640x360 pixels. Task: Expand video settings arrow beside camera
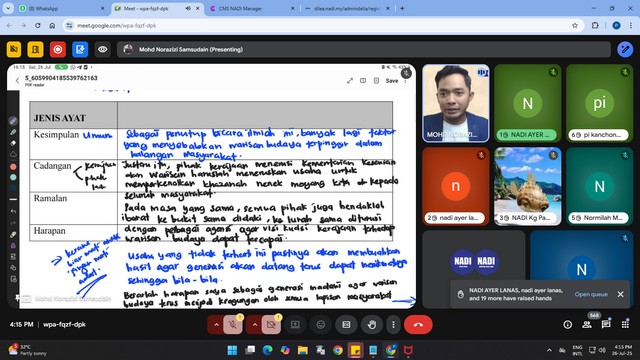pyautogui.click(x=255, y=325)
